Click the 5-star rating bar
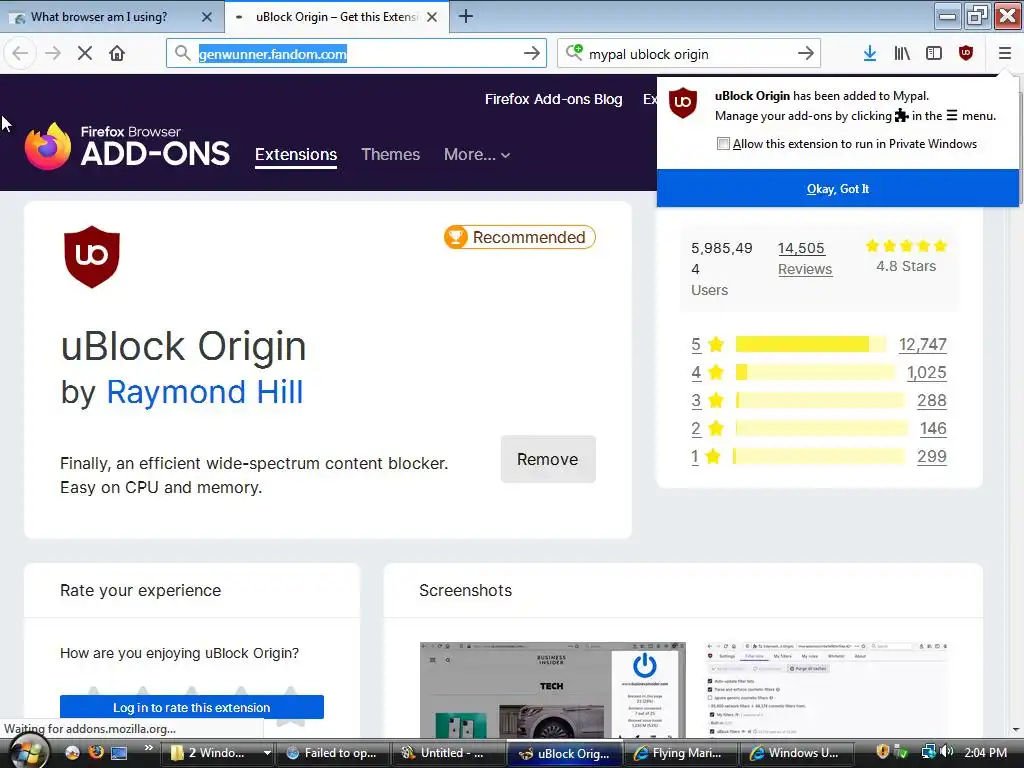The width and height of the screenshot is (1024, 768). point(810,344)
